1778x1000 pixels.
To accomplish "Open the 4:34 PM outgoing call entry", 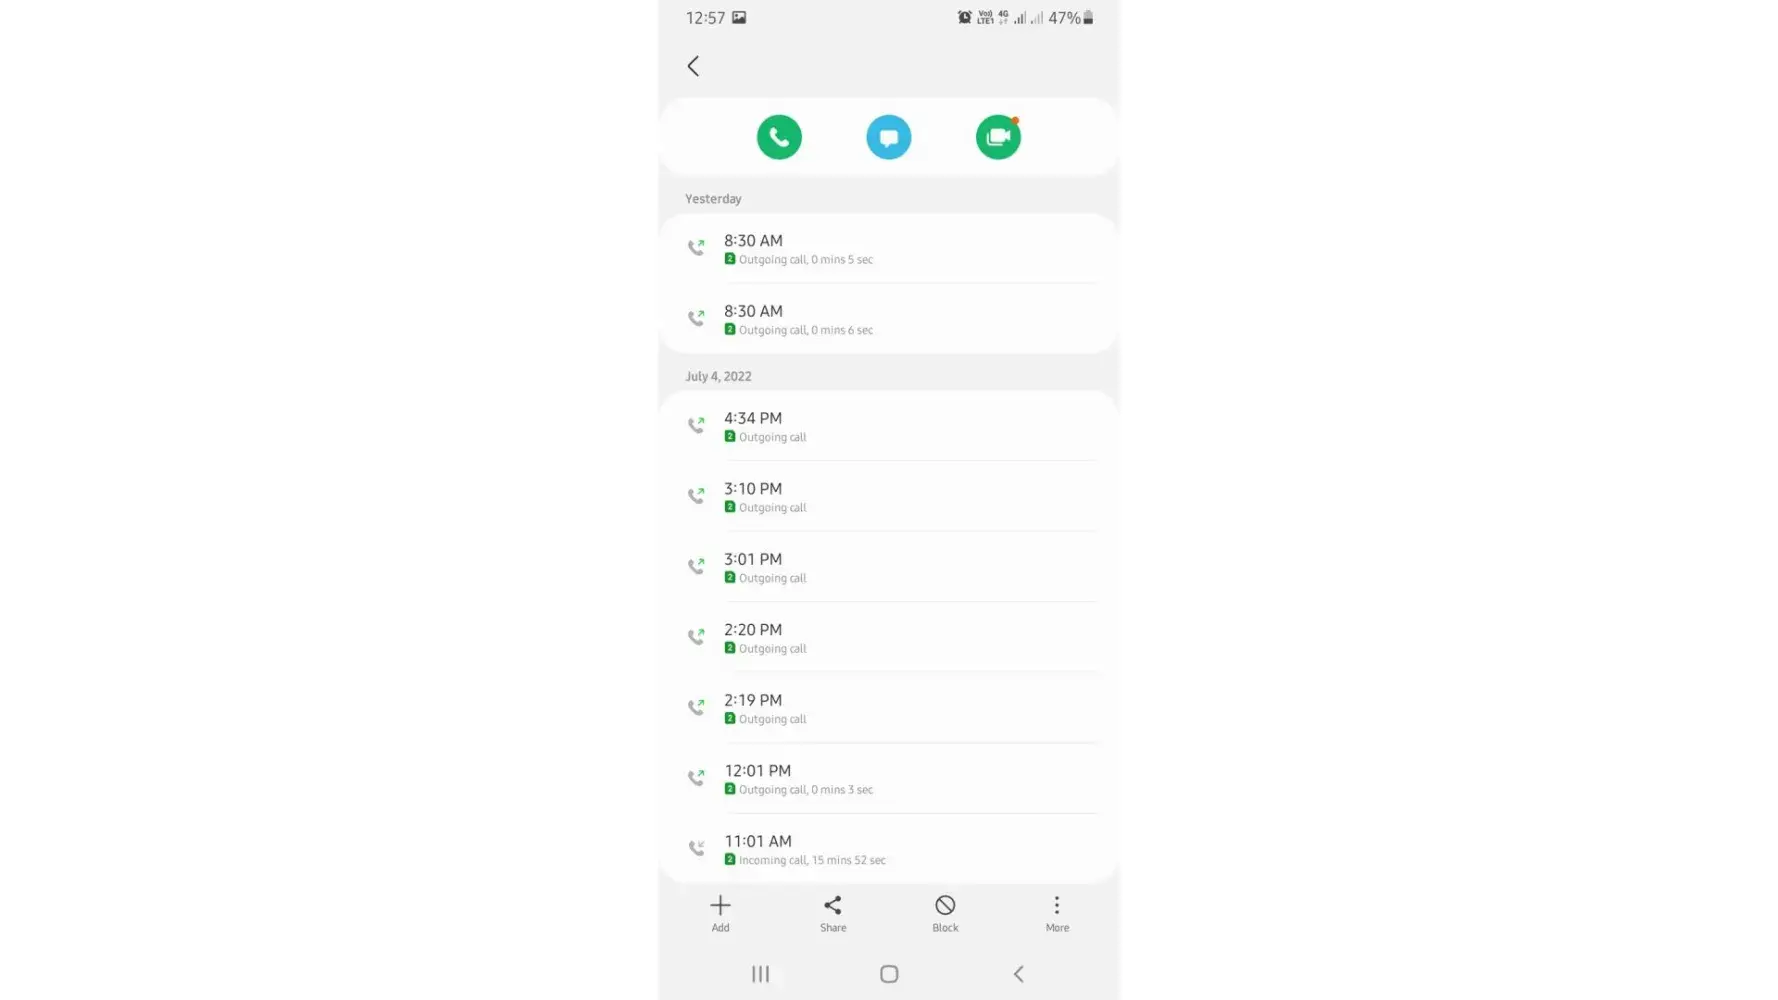I will pos(889,426).
